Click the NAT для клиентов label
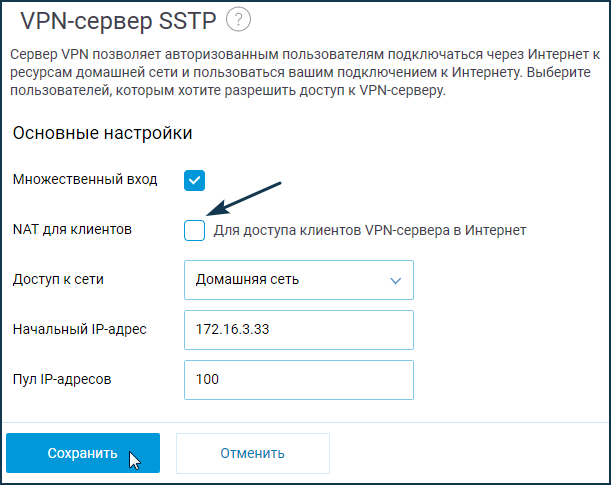Screen dimensions: 611x485 pyautogui.click(x=72, y=229)
